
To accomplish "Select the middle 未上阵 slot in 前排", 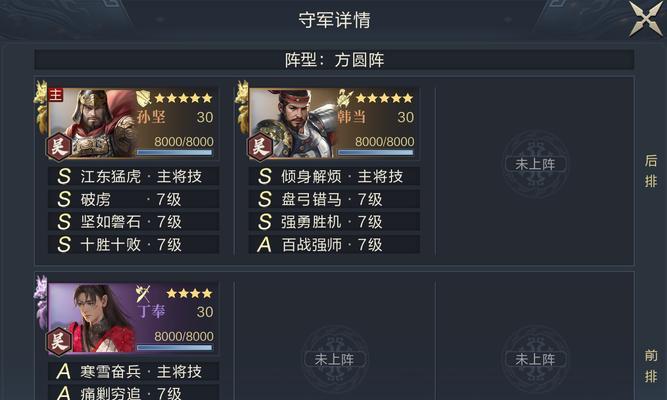I will pos(334,359).
